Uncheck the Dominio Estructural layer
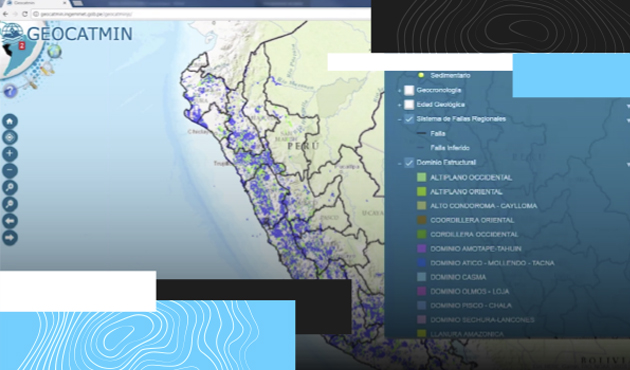 tap(409, 163)
